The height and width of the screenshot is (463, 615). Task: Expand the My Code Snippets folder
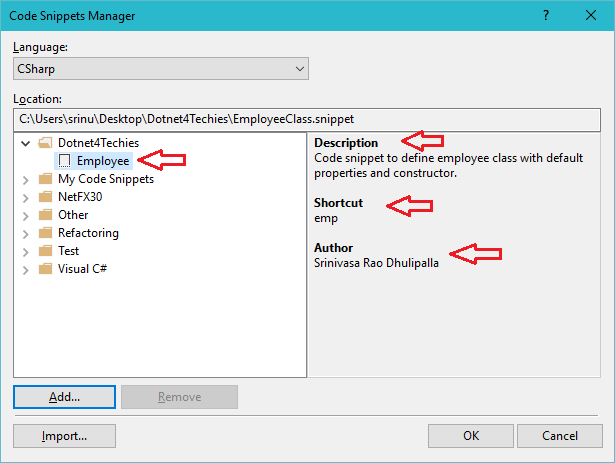click(x=25, y=180)
